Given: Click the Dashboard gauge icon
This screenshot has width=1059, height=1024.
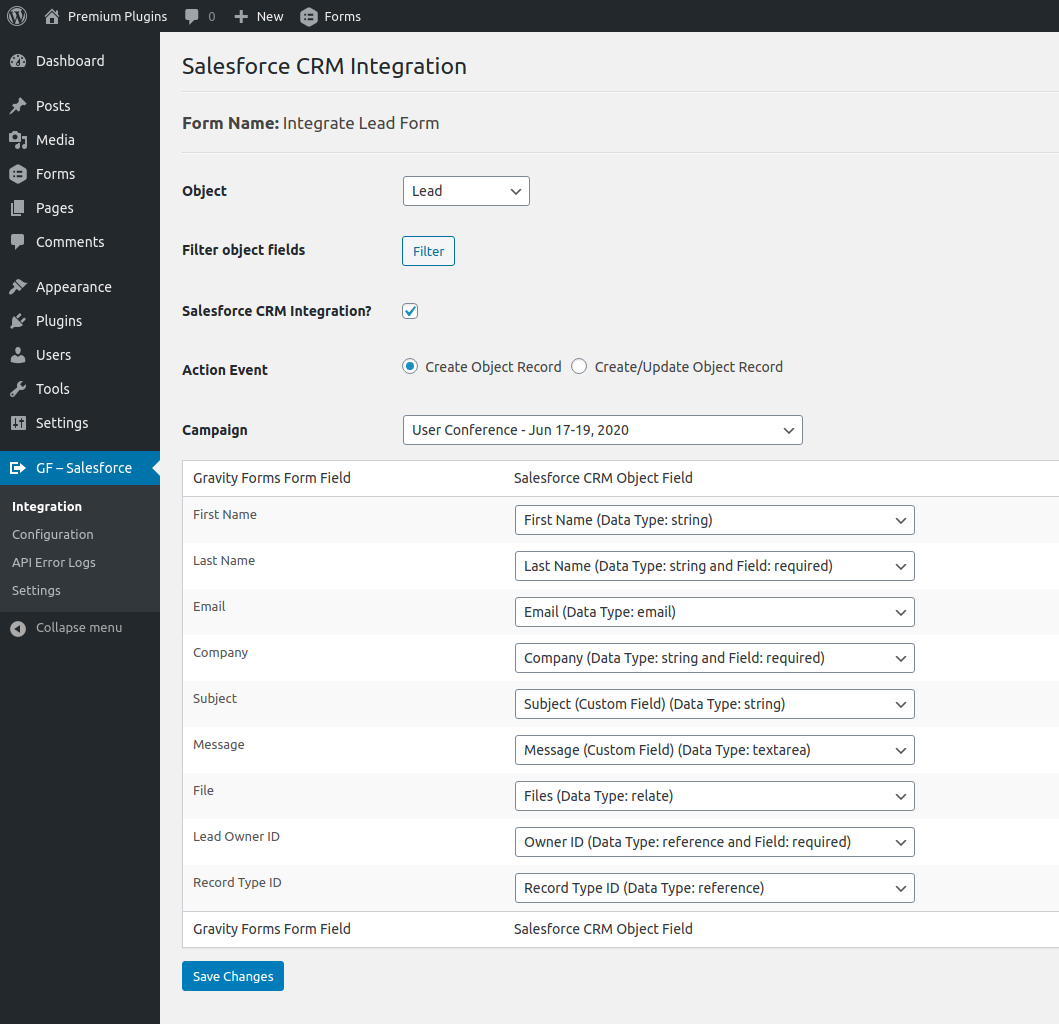Looking at the screenshot, I should [x=18, y=61].
